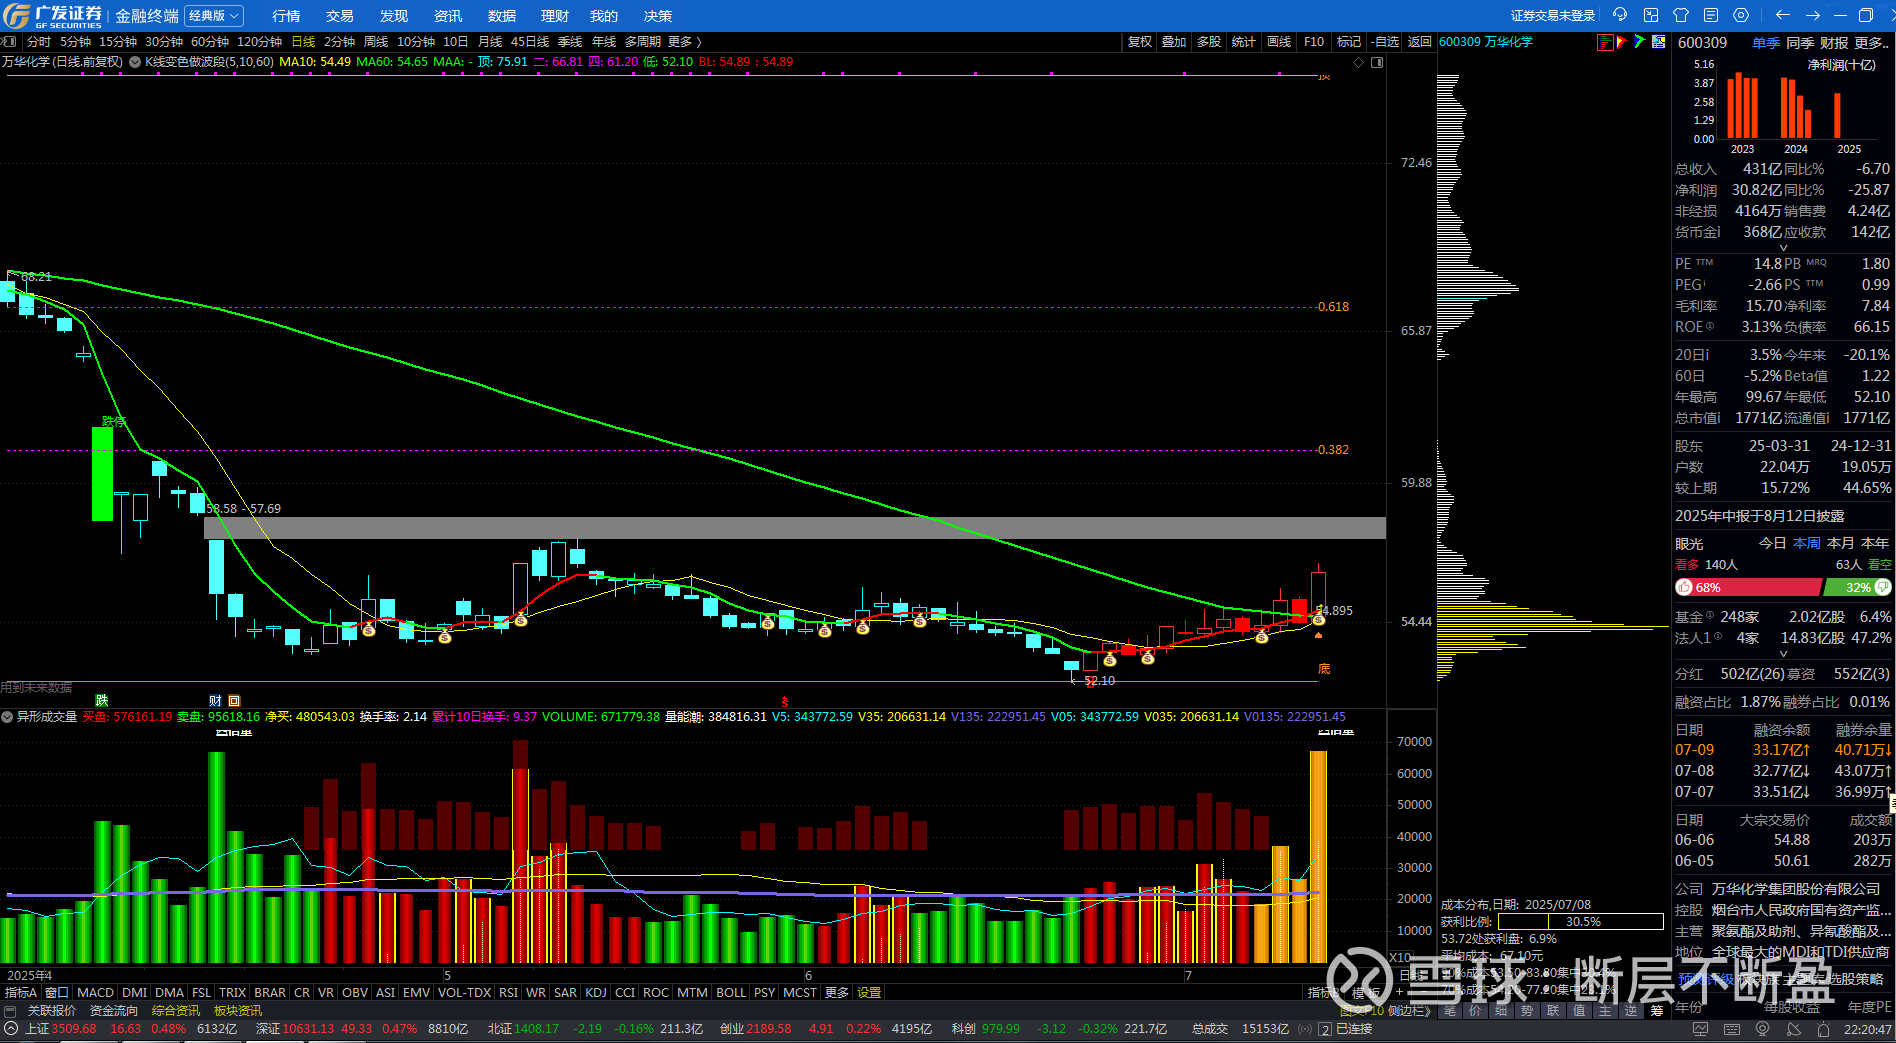Switch to the 60分钟 period tab
The height and width of the screenshot is (1043, 1896).
[210, 42]
